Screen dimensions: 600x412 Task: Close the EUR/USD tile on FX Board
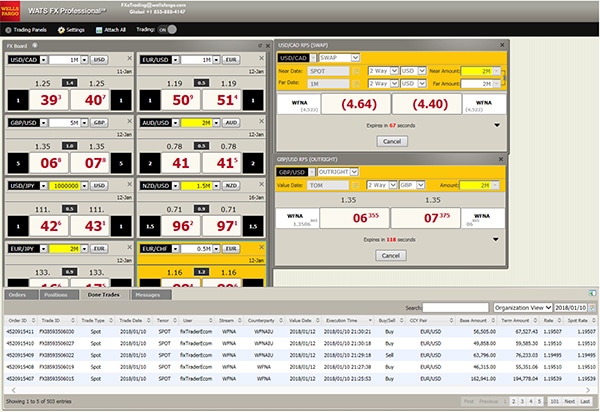[261, 58]
